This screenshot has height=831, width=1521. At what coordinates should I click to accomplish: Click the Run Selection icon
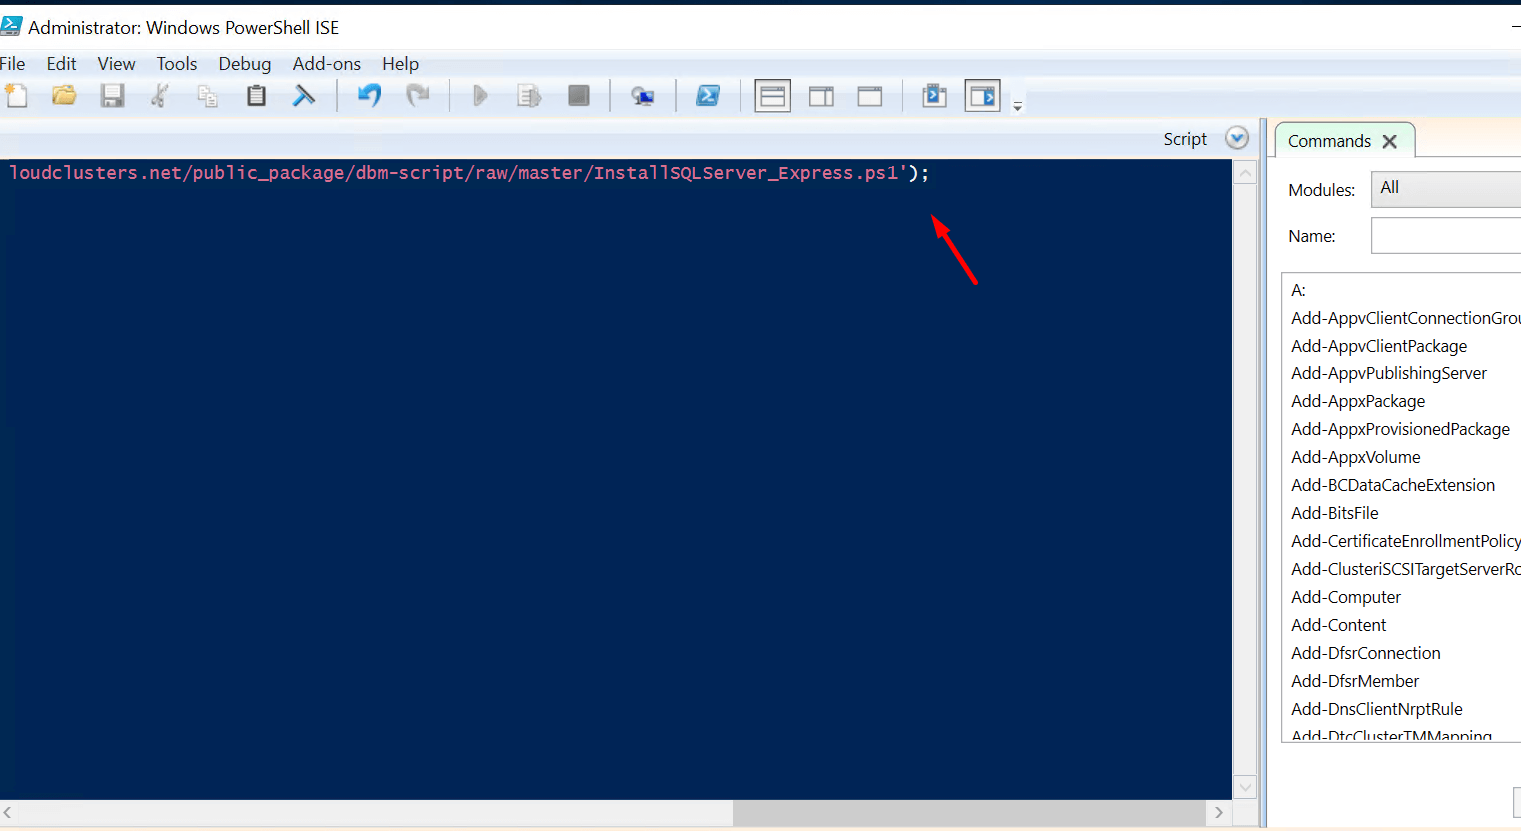(529, 95)
